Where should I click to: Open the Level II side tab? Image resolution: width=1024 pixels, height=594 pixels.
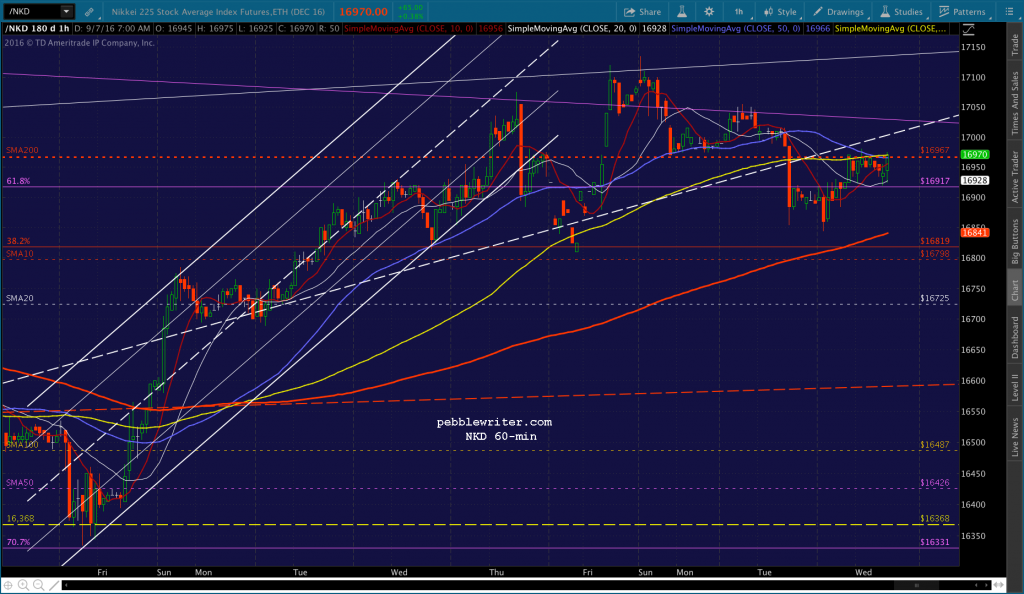[x=1015, y=387]
